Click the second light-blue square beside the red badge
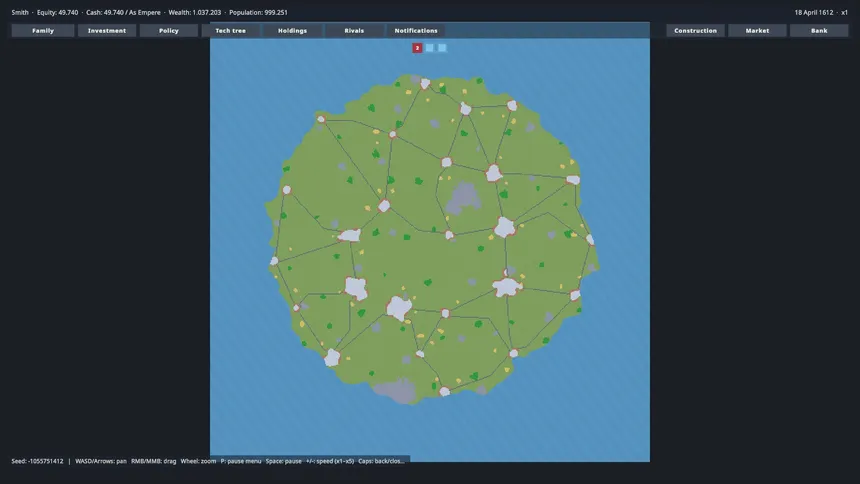The image size is (860, 484). (442, 48)
